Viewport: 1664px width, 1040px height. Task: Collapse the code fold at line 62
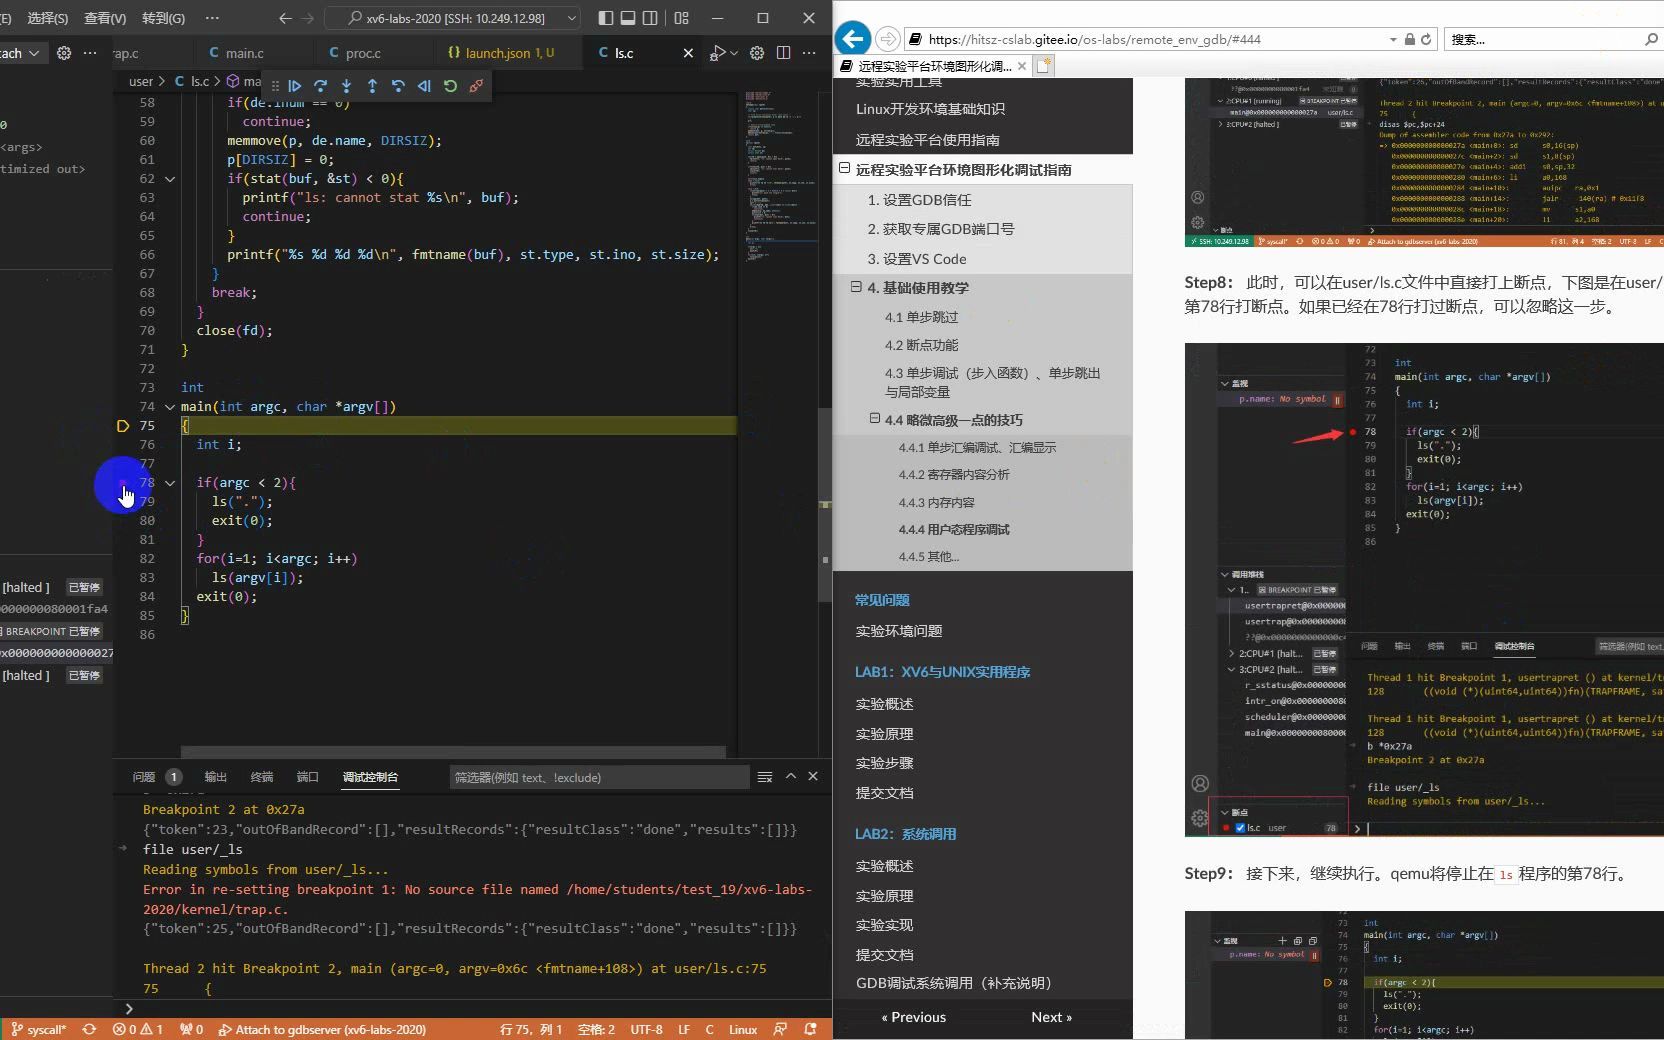170,179
